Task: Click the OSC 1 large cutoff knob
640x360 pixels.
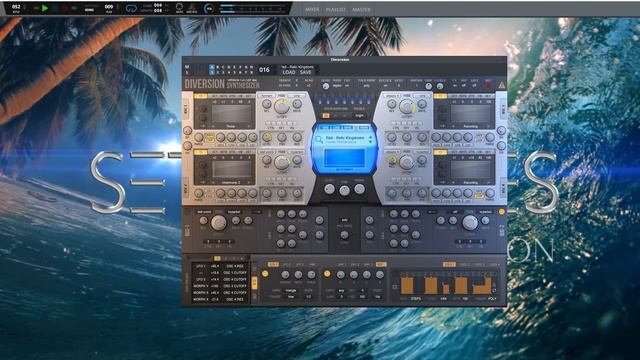Action: click(x=282, y=107)
